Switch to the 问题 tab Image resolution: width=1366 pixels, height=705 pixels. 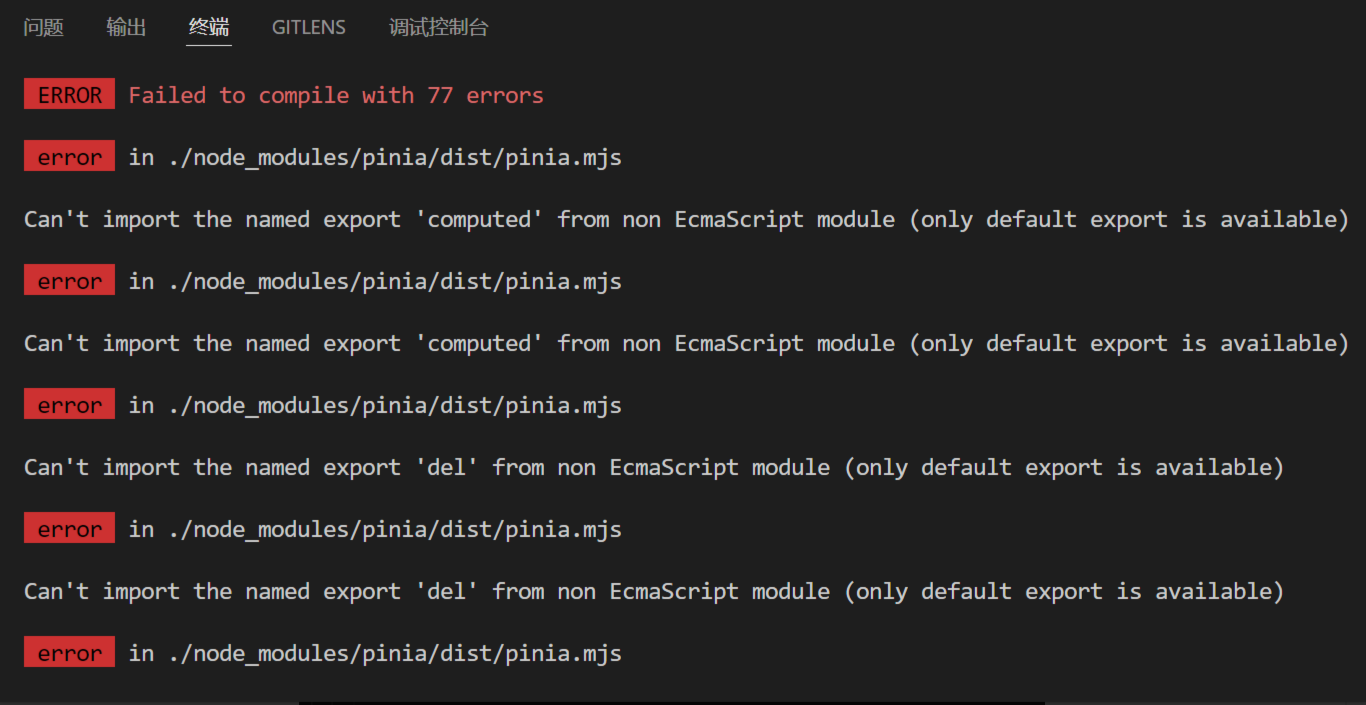pyautogui.click(x=44, y=28)
